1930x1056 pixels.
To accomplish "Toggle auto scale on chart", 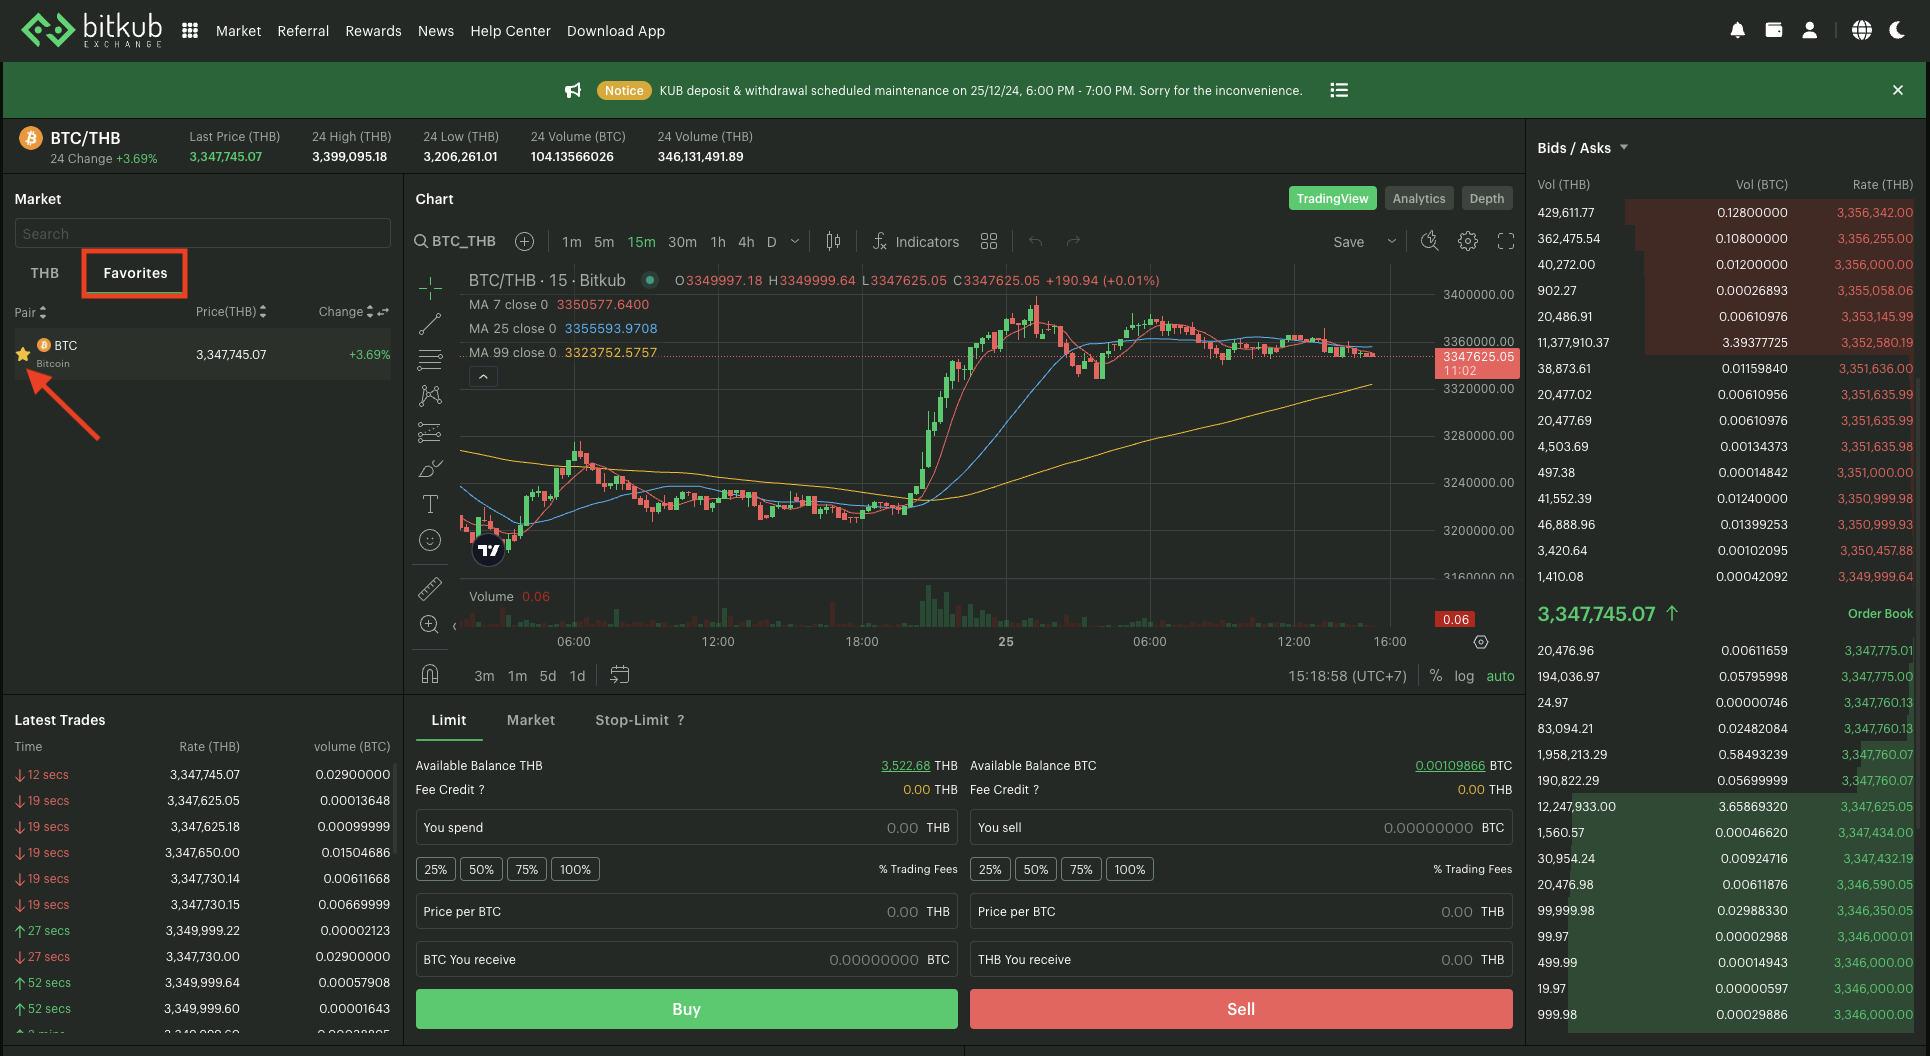I will 1500,676.
